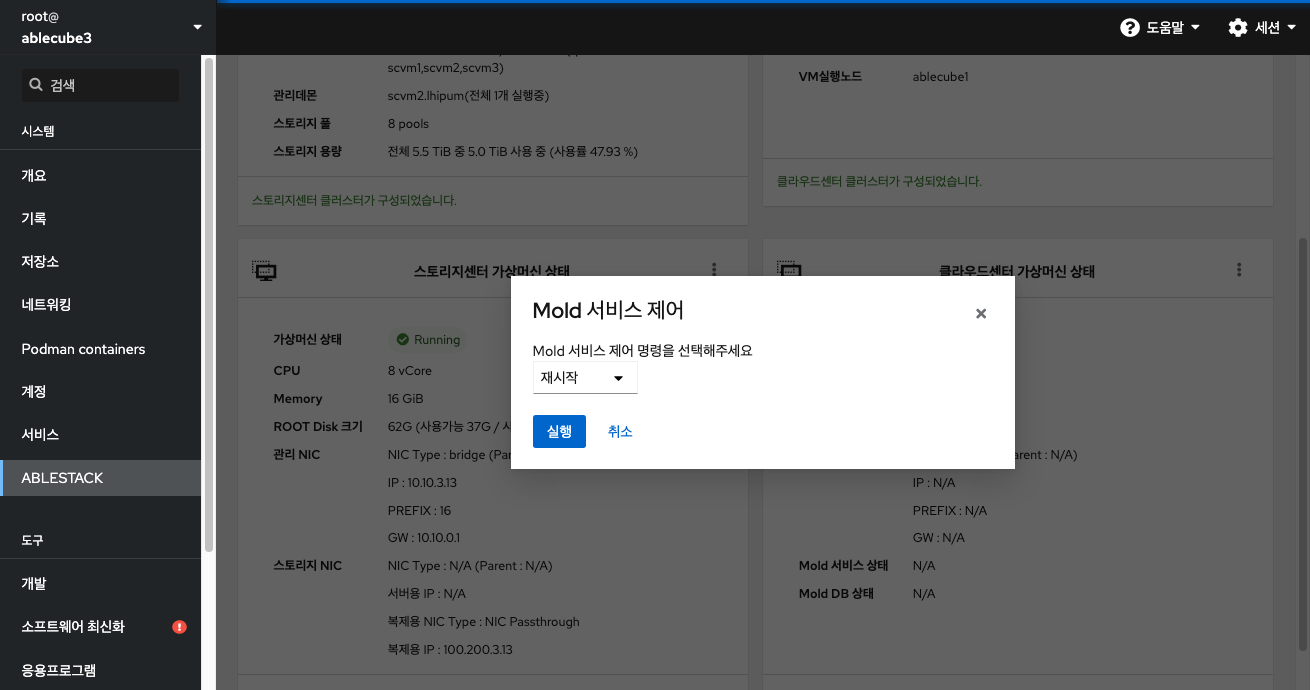Click the red update alert badge
The height and width of the screenshot is (690, 1310).
coord(179,627)
